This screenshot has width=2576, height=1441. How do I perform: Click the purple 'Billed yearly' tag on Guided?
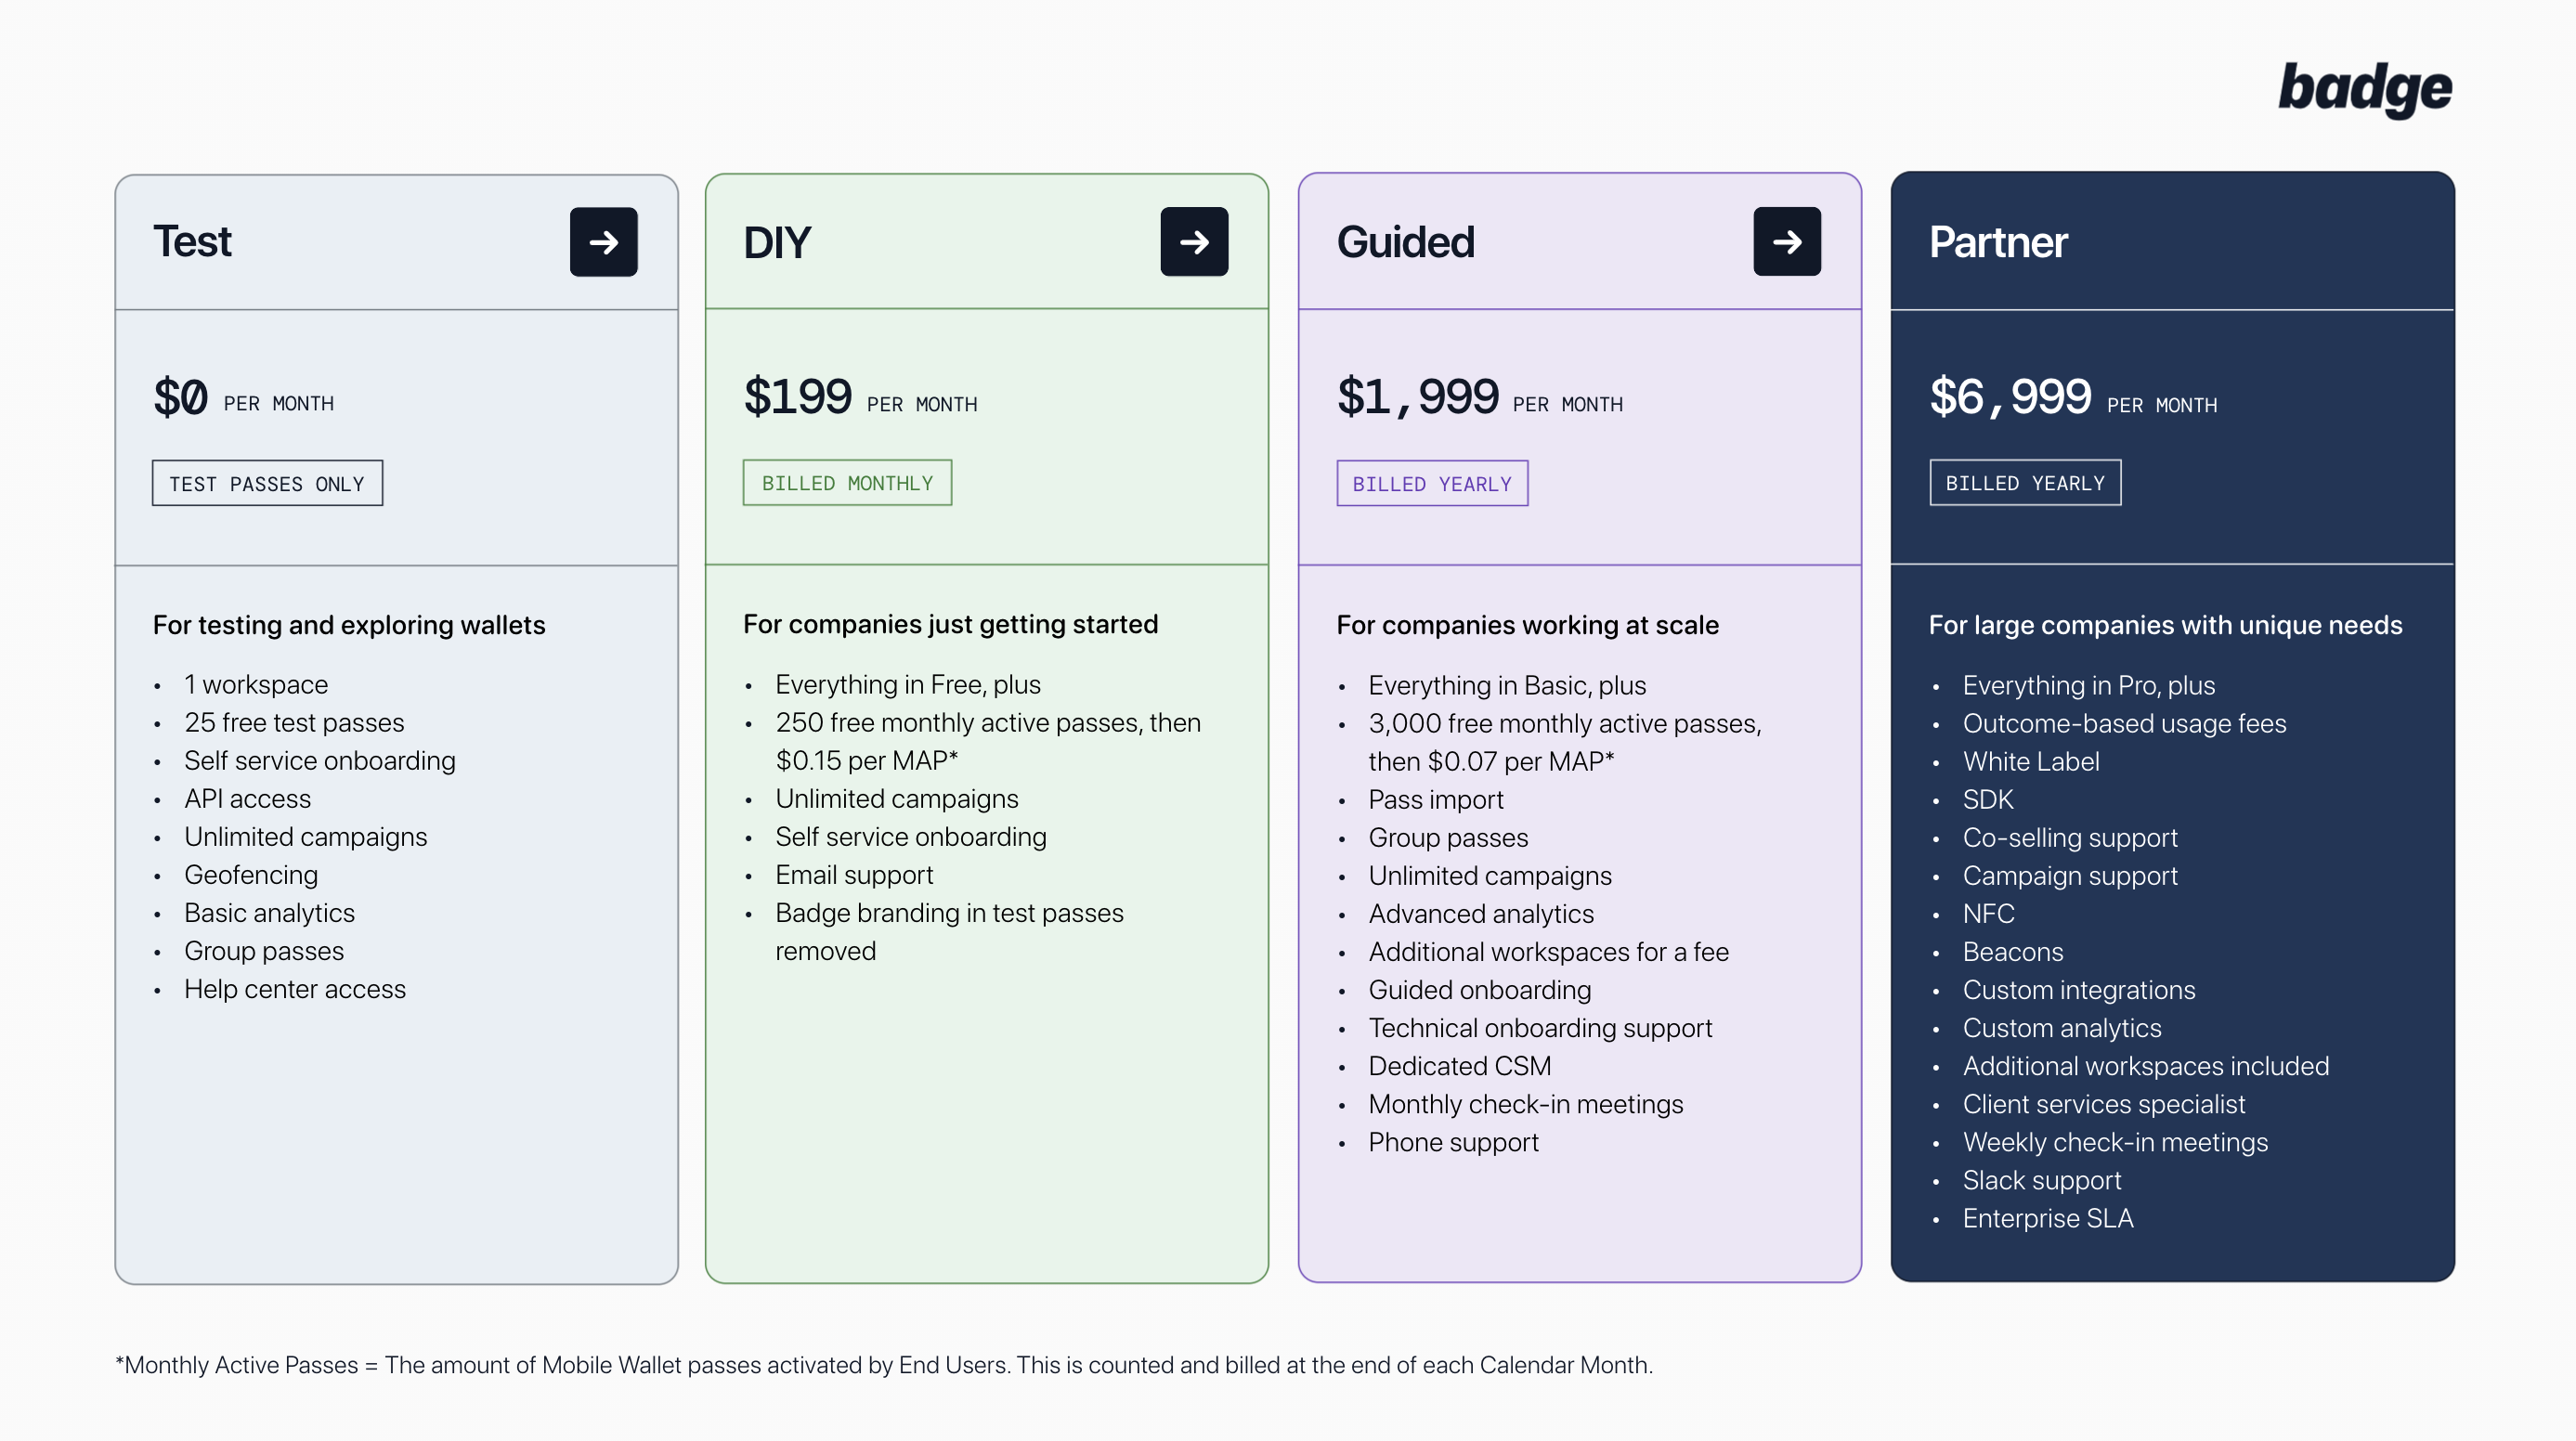(1431, 484)
